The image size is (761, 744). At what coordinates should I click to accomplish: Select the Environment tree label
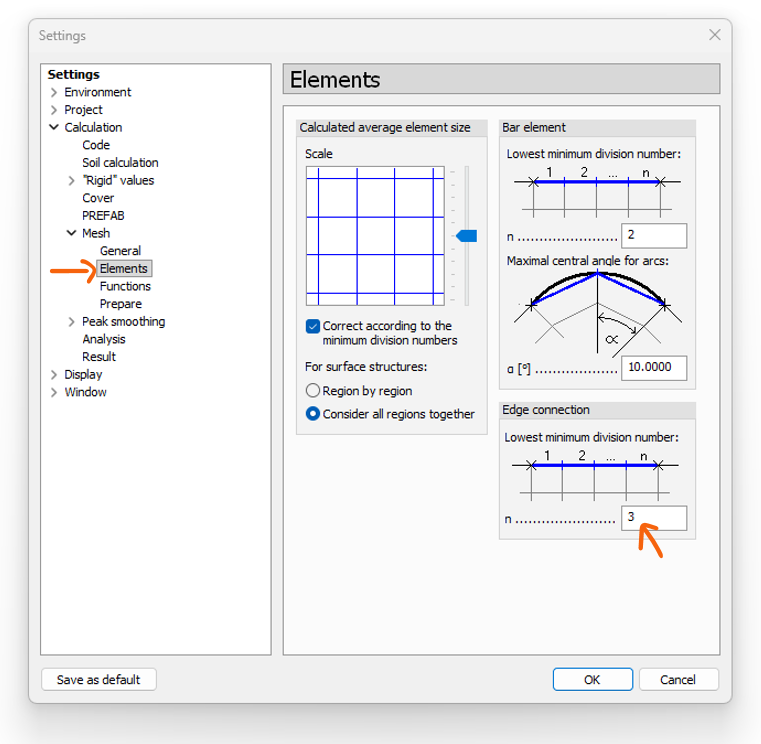click(x=98, y=92)
